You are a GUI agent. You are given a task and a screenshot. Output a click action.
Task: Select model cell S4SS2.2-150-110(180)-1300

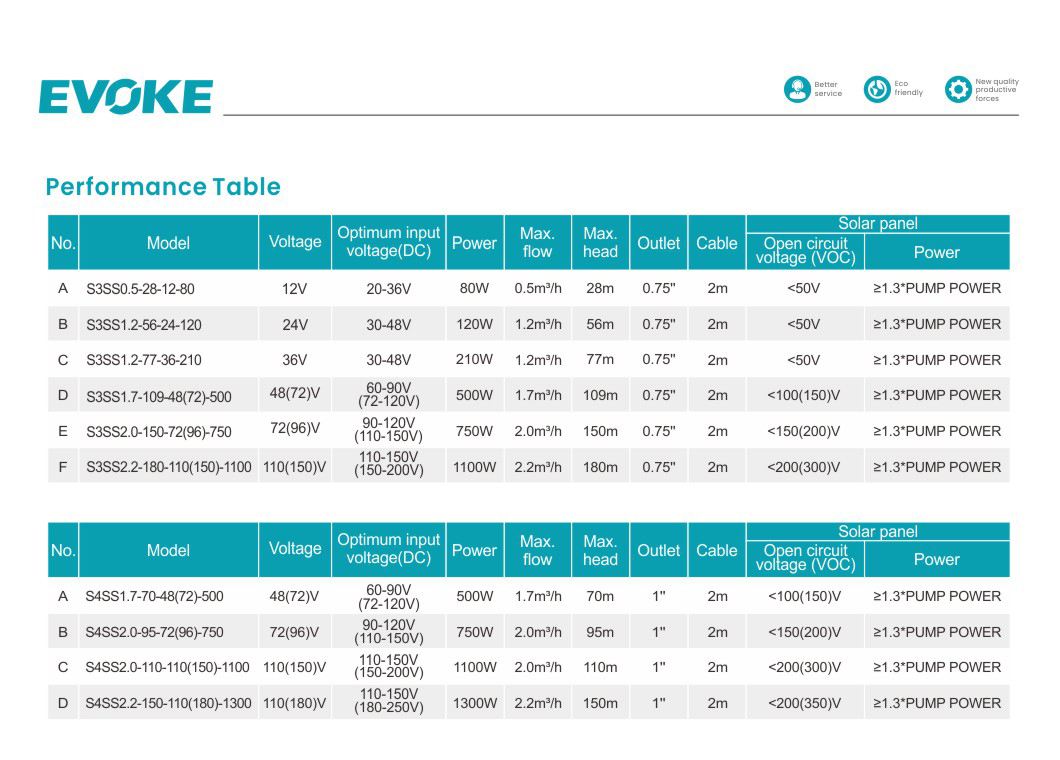point(168,703)
